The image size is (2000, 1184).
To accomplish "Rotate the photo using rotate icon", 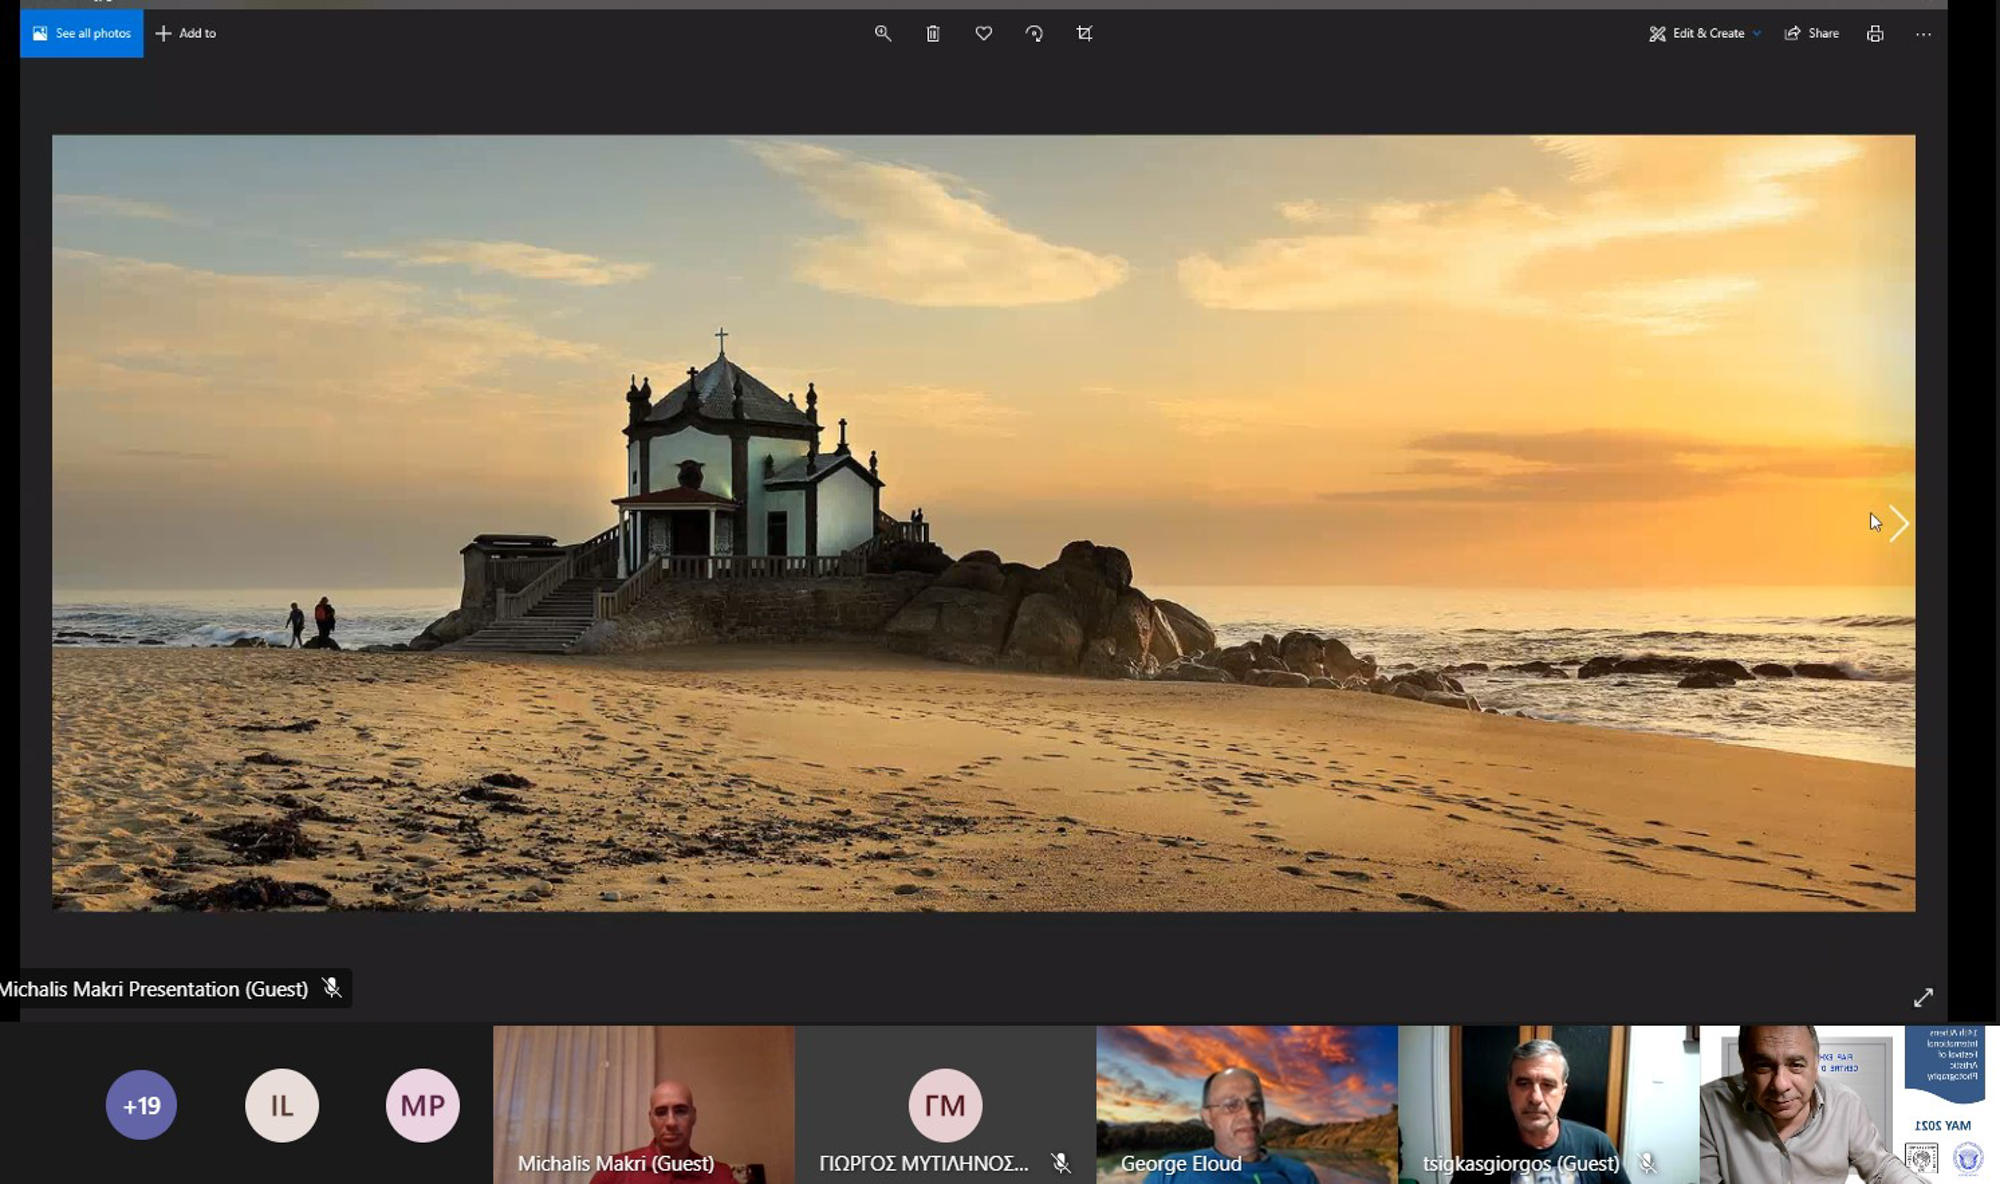I will pos(1034,33).
